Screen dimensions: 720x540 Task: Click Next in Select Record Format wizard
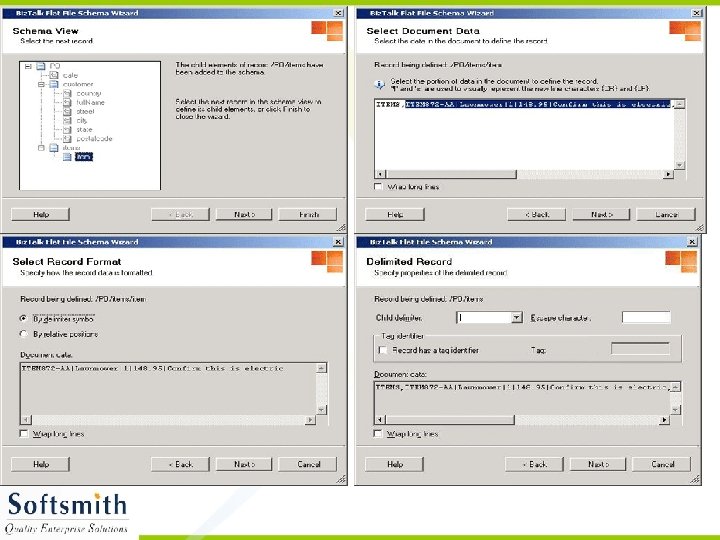tap(244, 464)
